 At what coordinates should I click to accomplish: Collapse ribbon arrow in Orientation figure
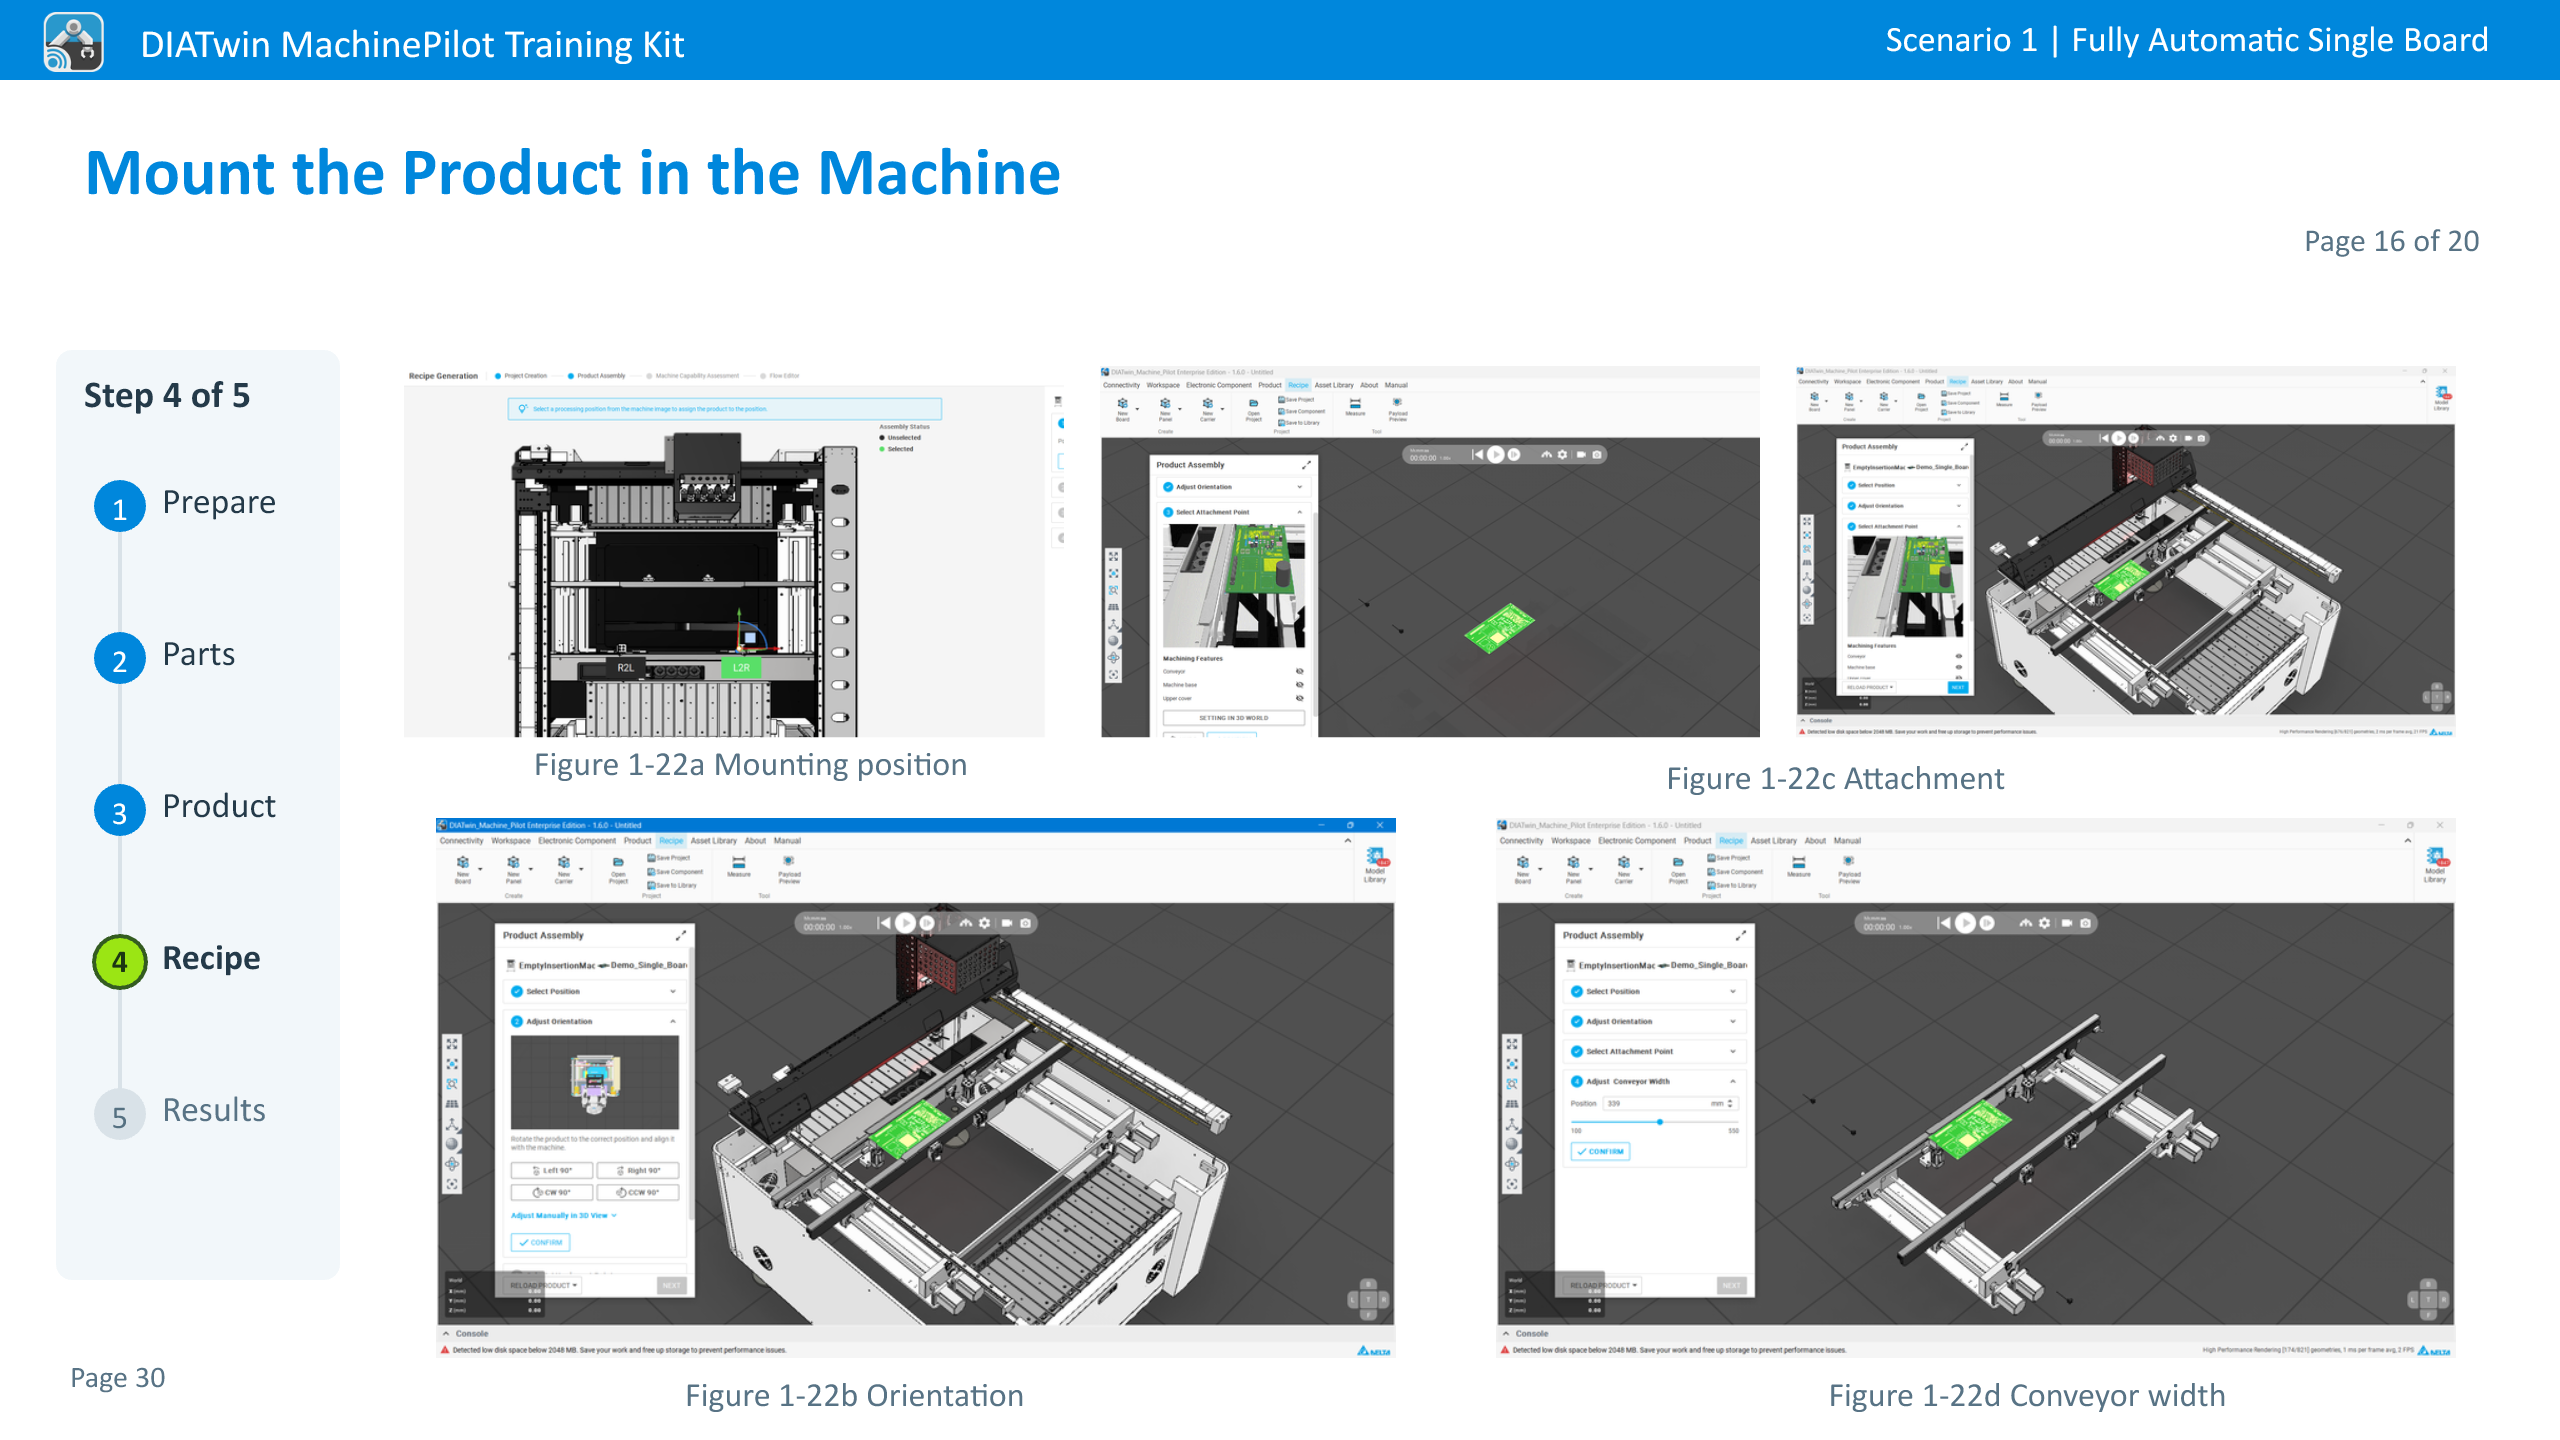point(1347,841)
